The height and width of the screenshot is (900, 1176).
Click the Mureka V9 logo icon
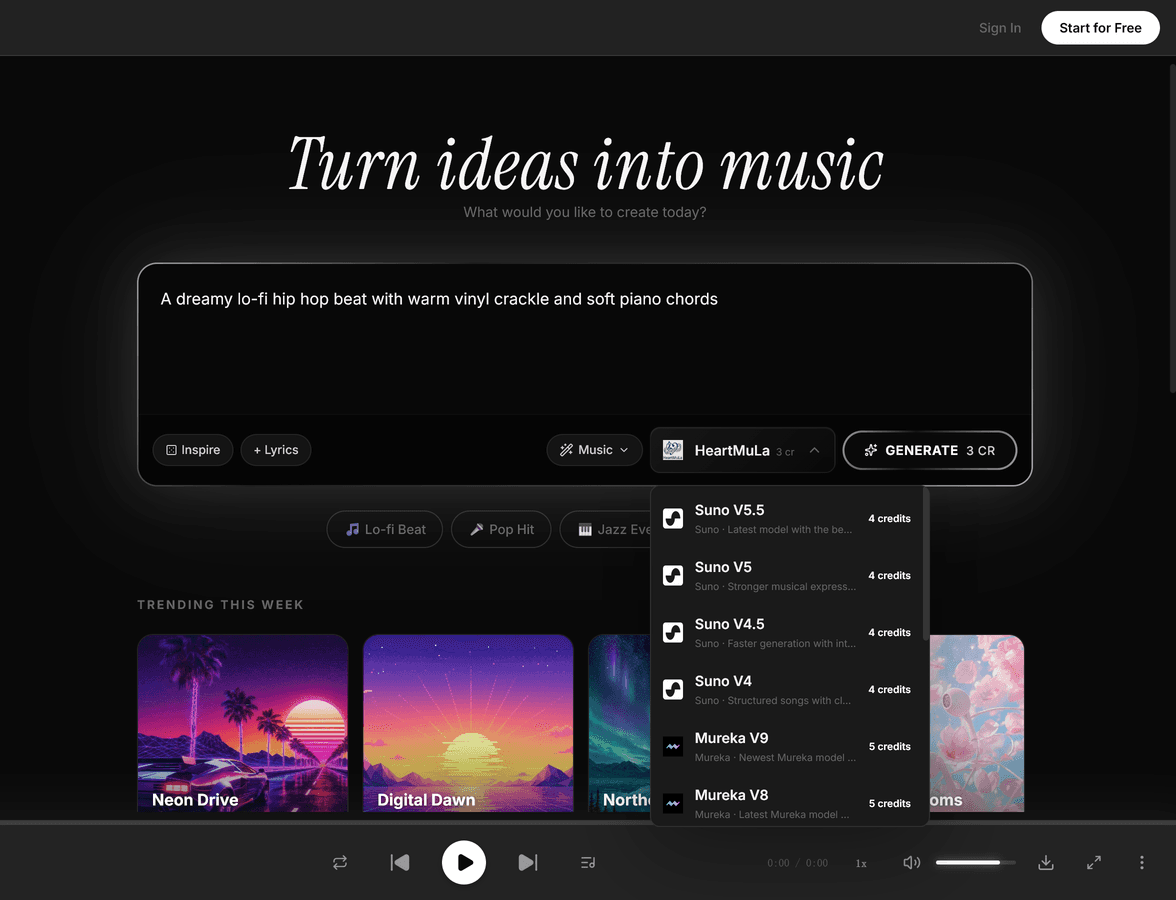point(673,746)
